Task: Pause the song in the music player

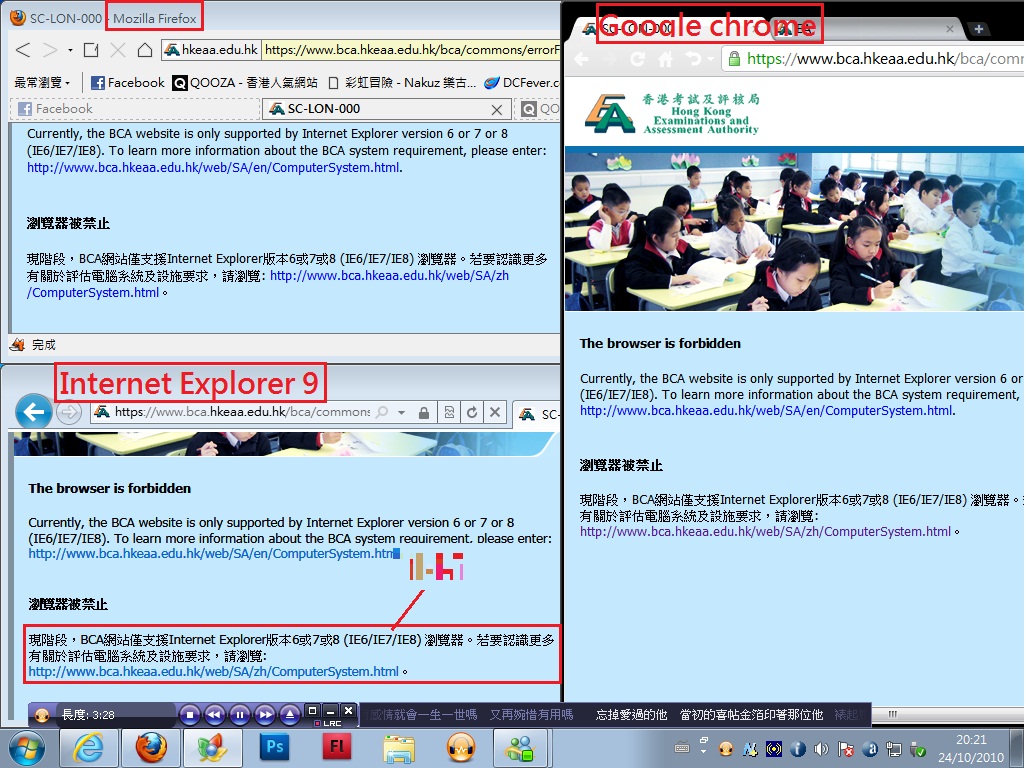Action: (x=239, y=715)
